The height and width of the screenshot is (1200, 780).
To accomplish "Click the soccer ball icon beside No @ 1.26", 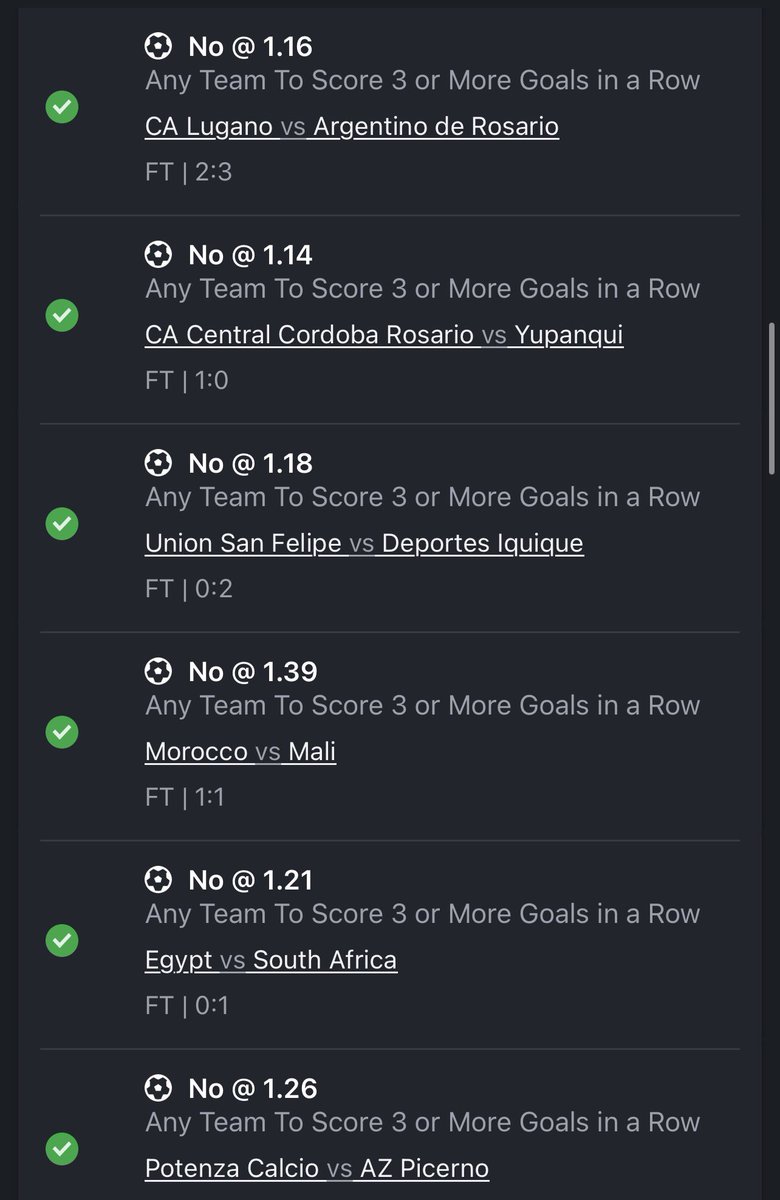I will (158, 1087).
